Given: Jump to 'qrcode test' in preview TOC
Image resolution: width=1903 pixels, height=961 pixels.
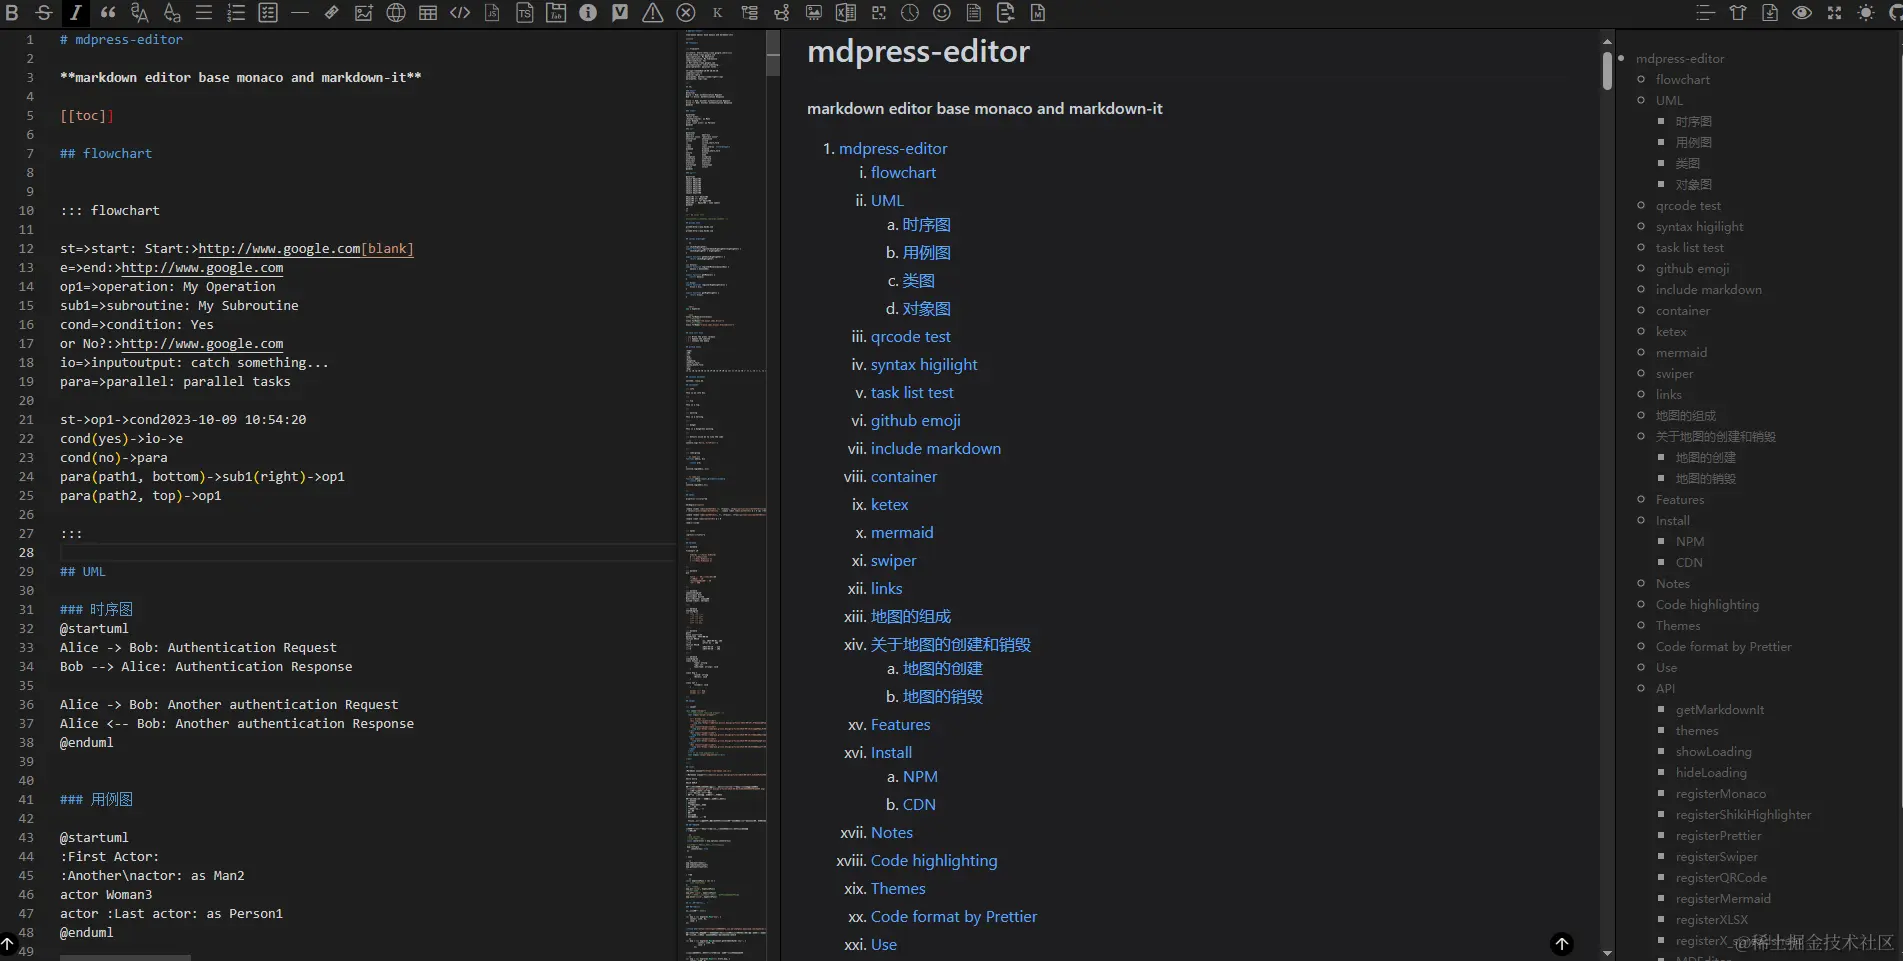Looking at the screenshot, I should (x=910, y=336).
